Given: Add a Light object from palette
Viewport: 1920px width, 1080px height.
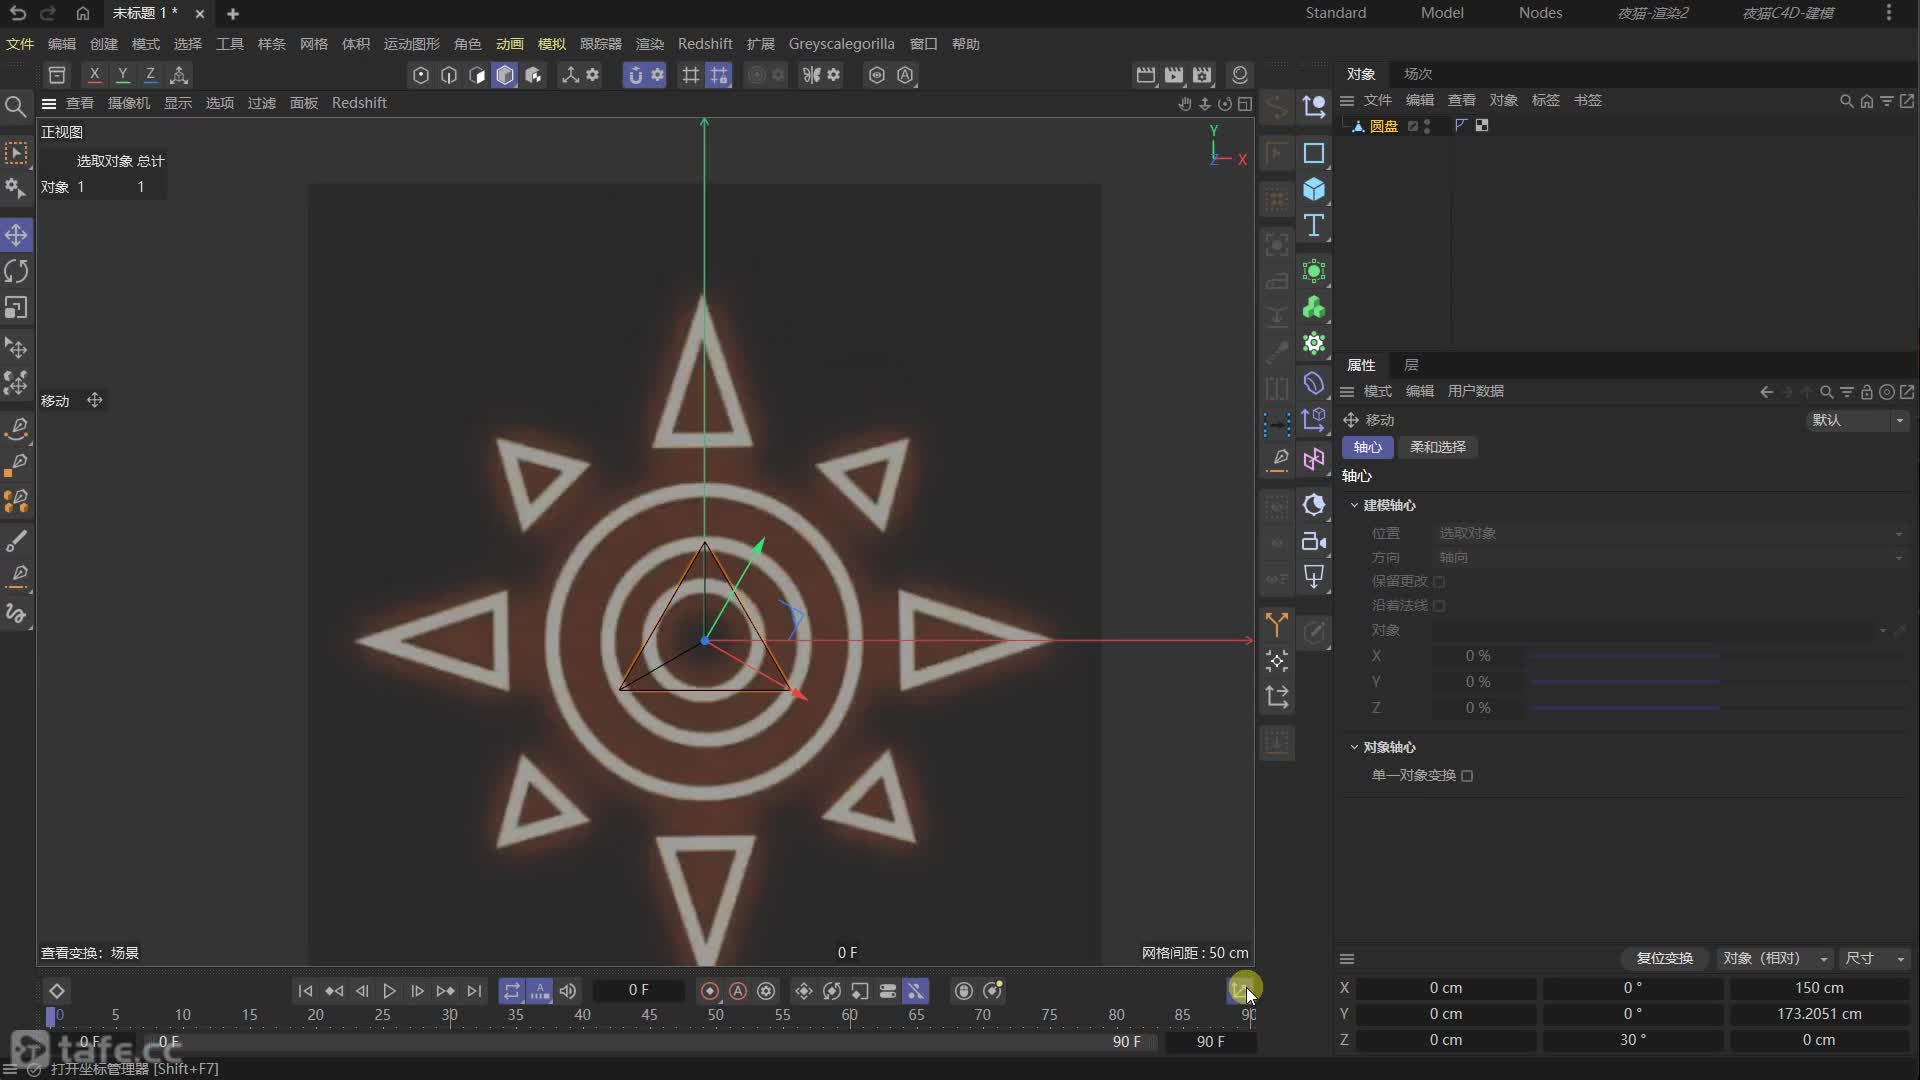Looking at the screenshot, I should 1314,577.
